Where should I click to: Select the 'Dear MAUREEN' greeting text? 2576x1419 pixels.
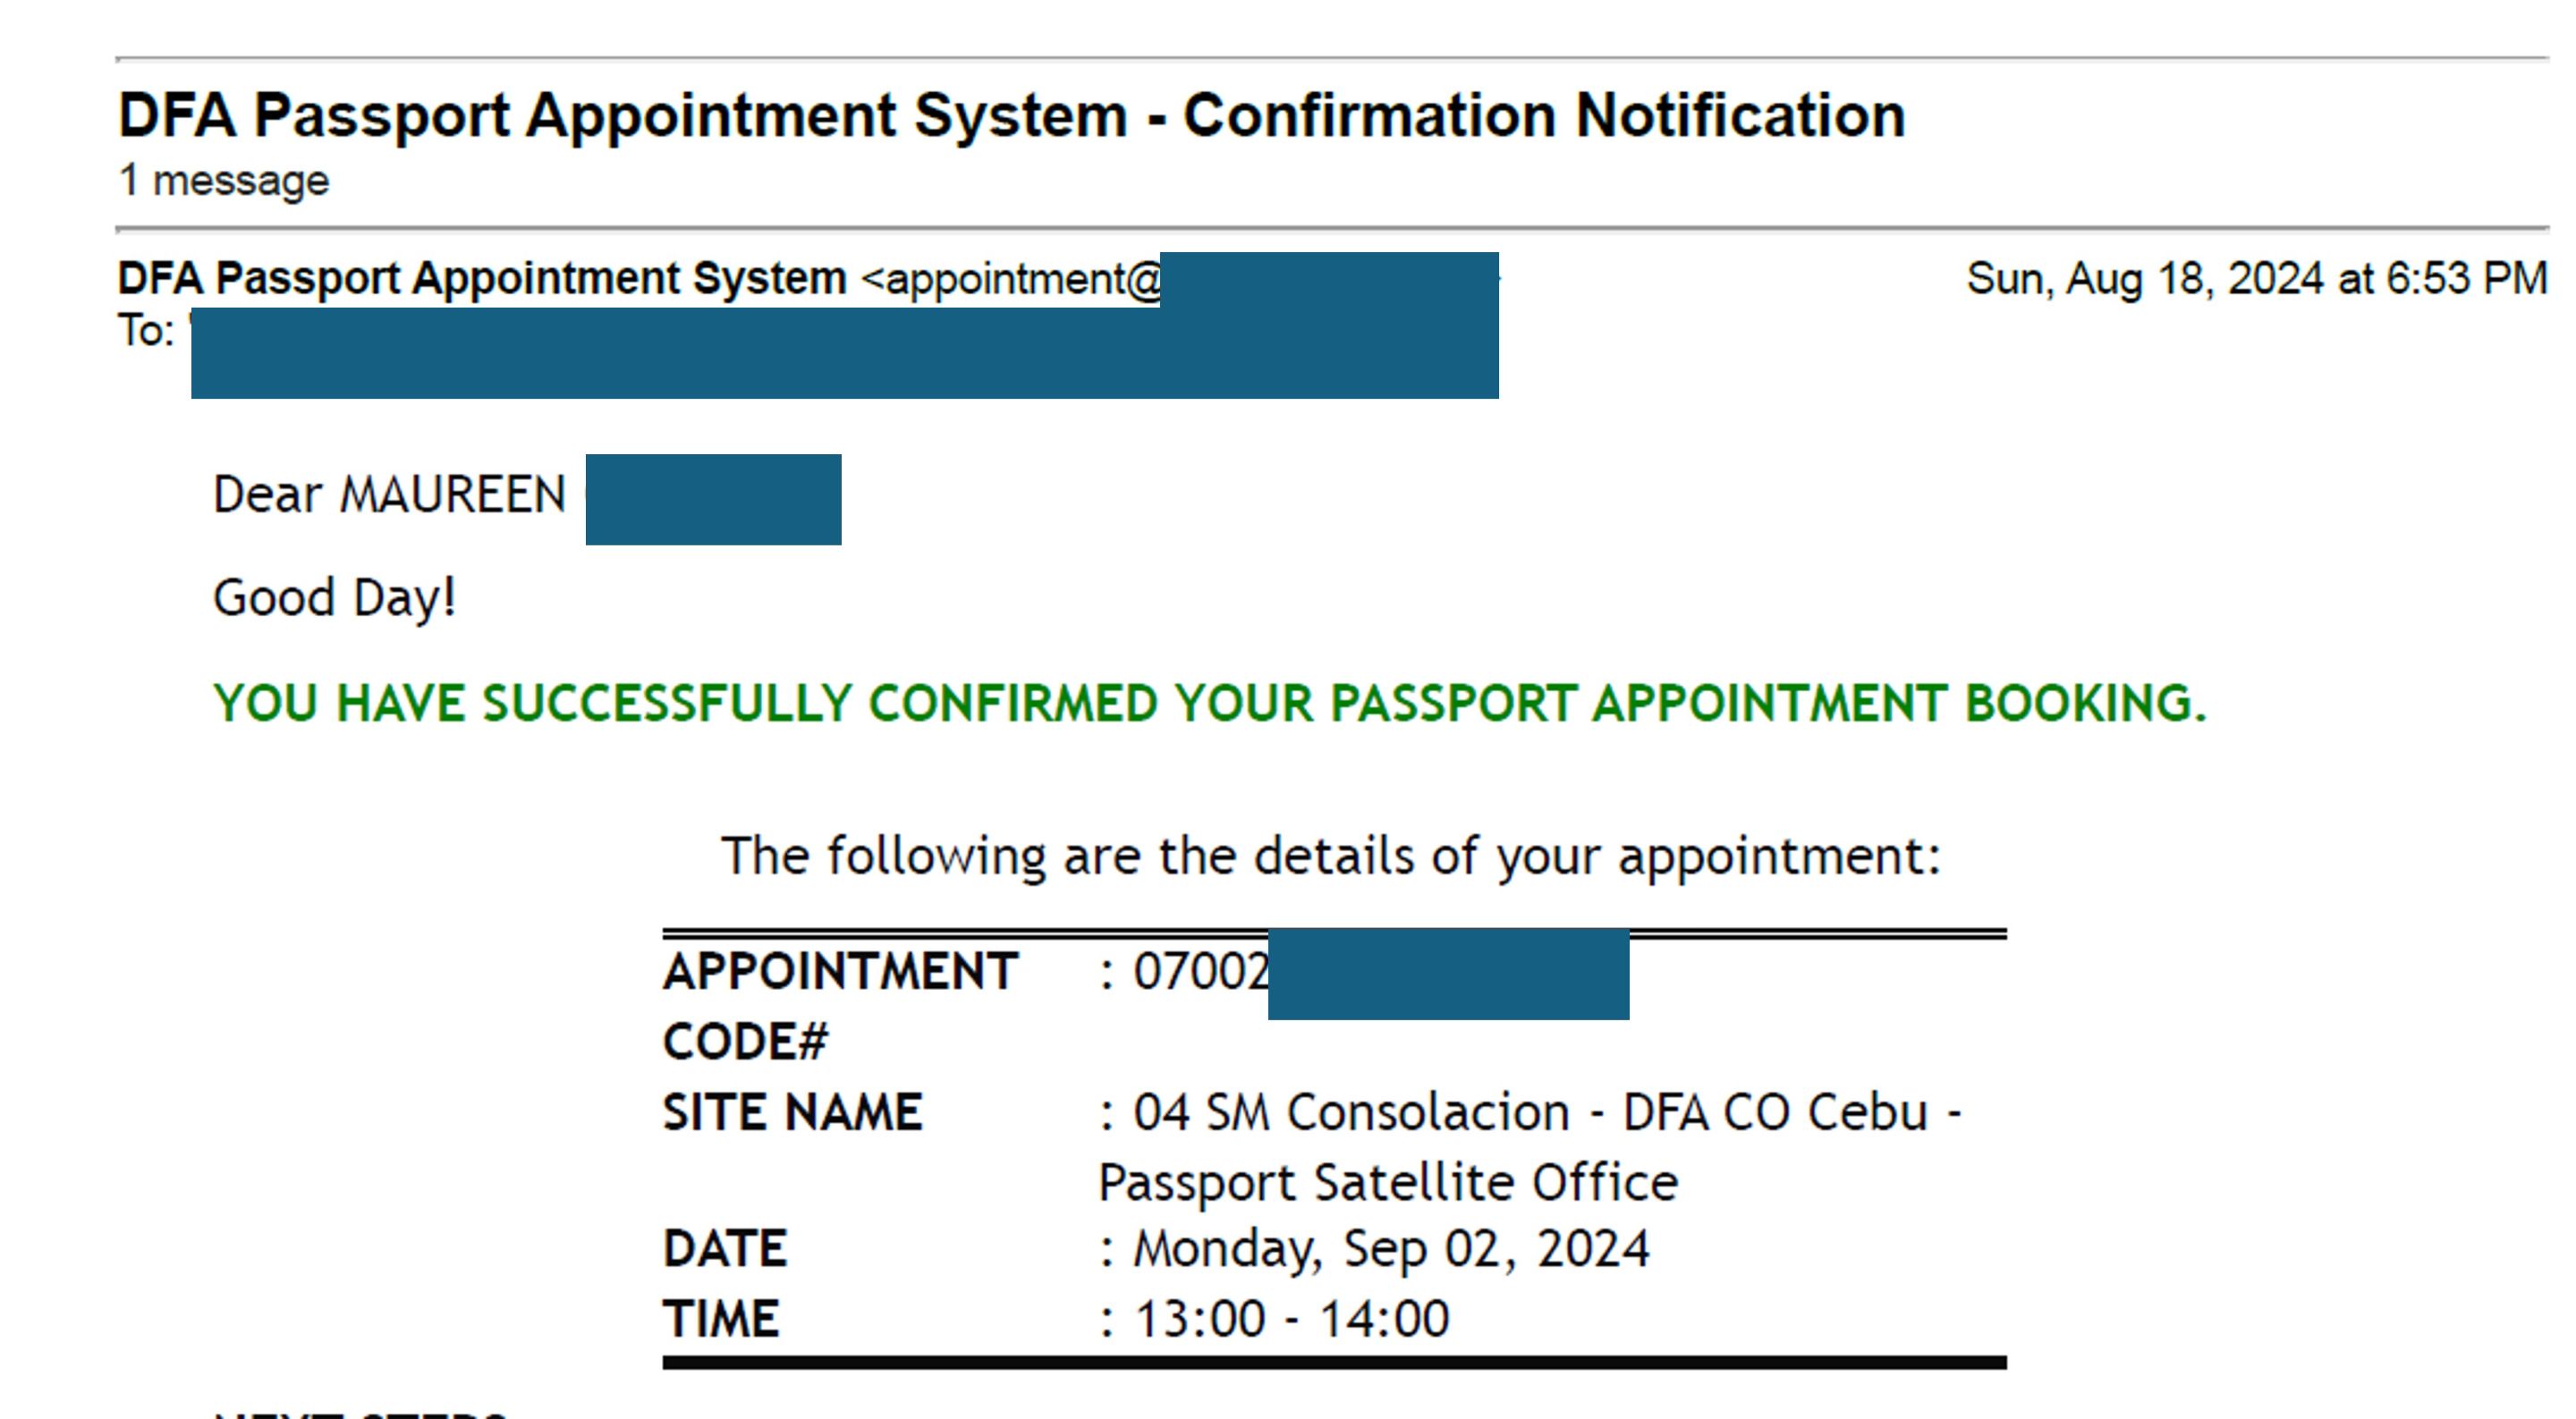point(390,495)
